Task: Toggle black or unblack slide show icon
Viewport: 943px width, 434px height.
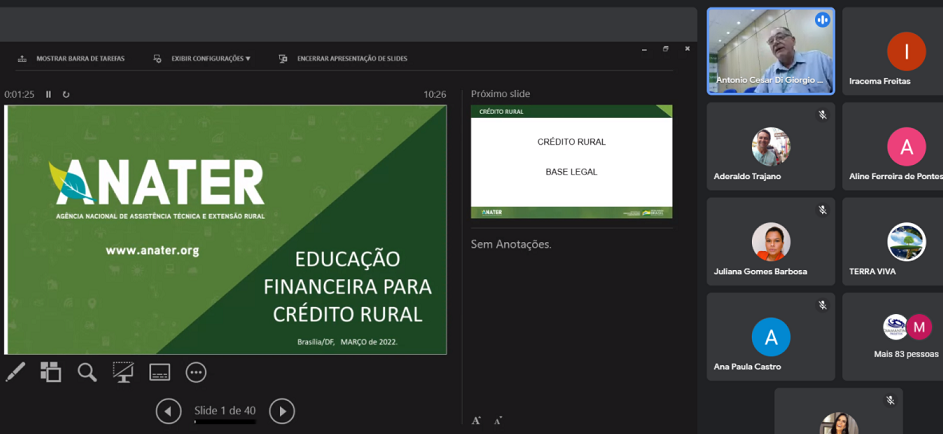Action: [123, 372]
